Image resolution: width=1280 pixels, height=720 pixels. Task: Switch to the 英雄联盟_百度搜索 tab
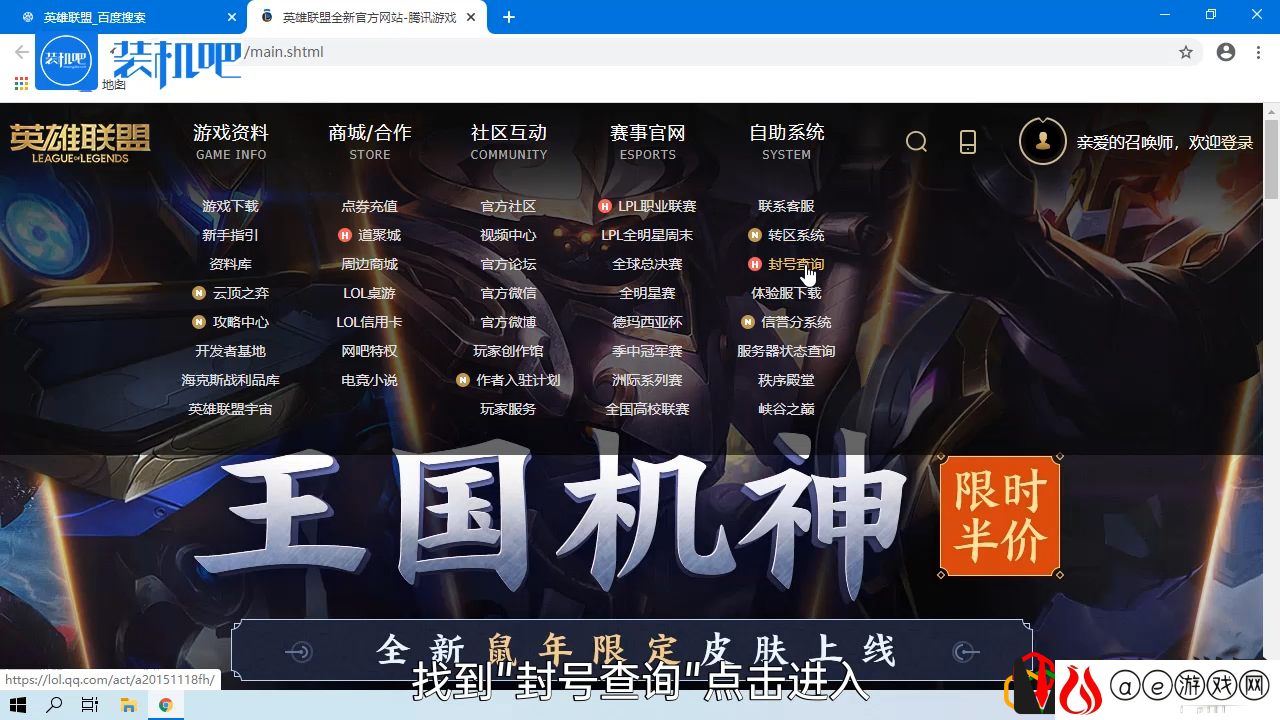pyautogui.click(x=124, y=17)
